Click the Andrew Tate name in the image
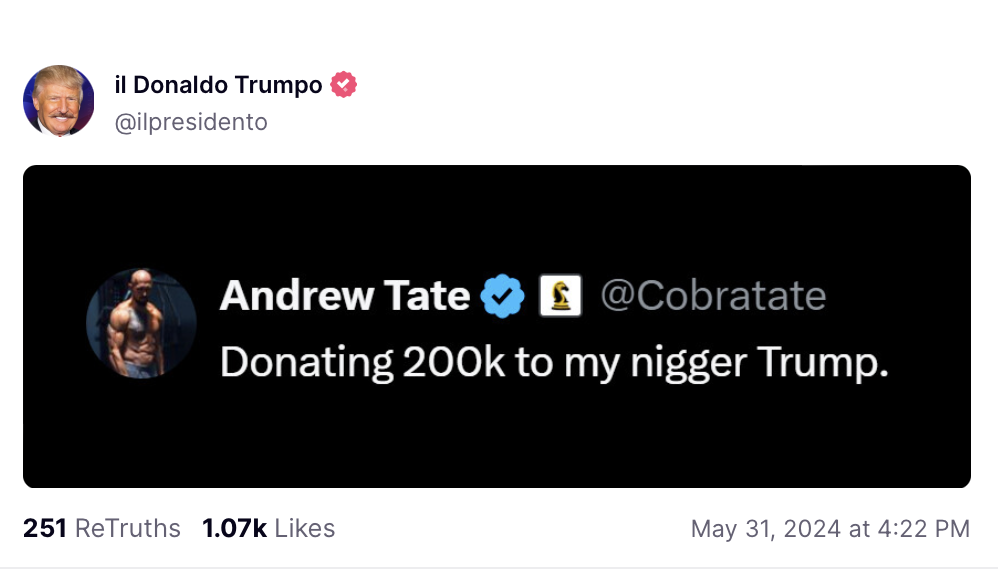 pos(344,296)
